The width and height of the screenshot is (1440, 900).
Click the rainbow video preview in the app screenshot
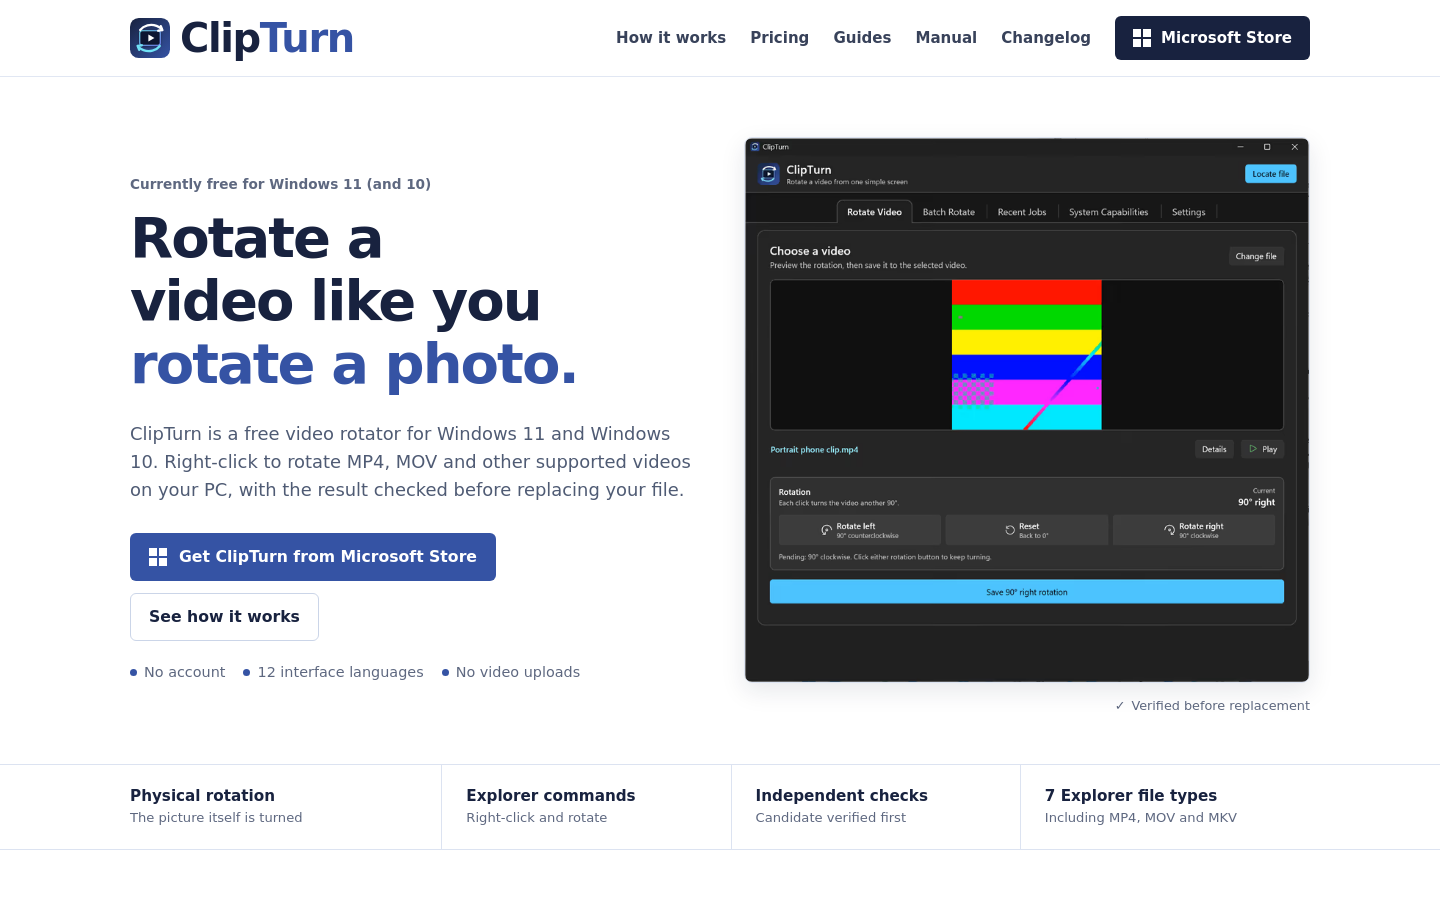click(1027, 355)
